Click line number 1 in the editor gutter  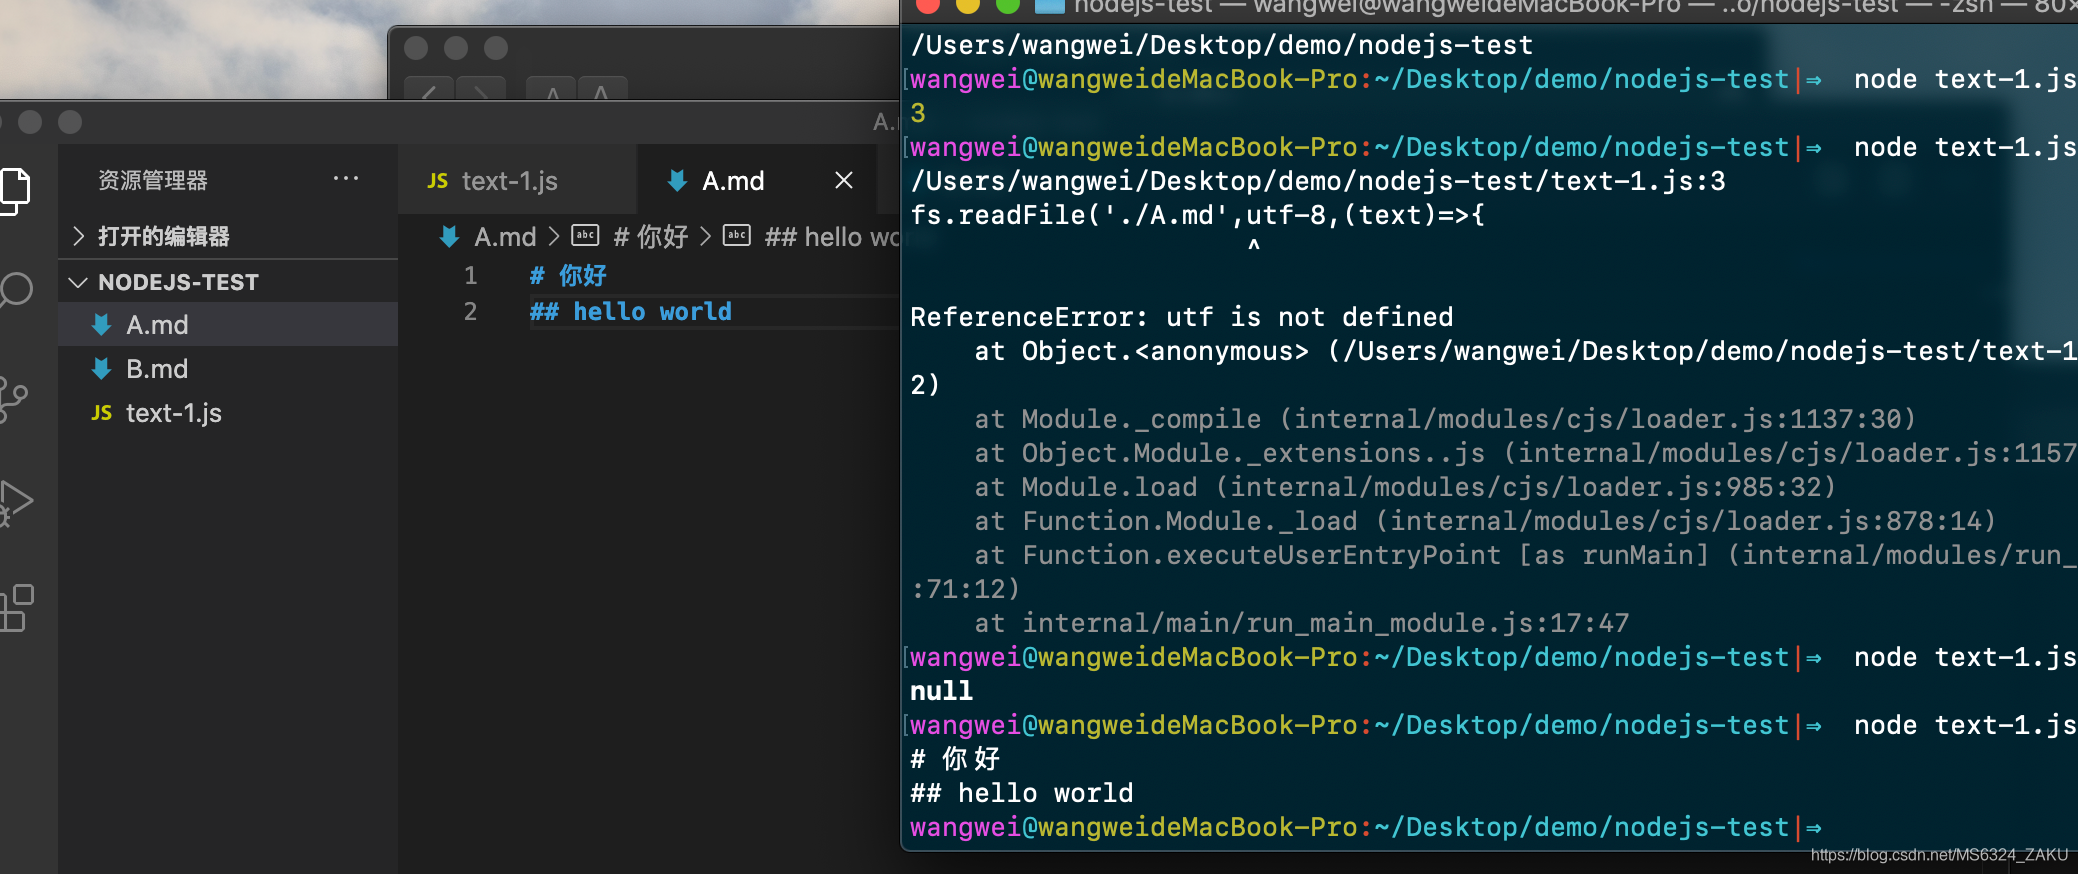click(470, 276)
